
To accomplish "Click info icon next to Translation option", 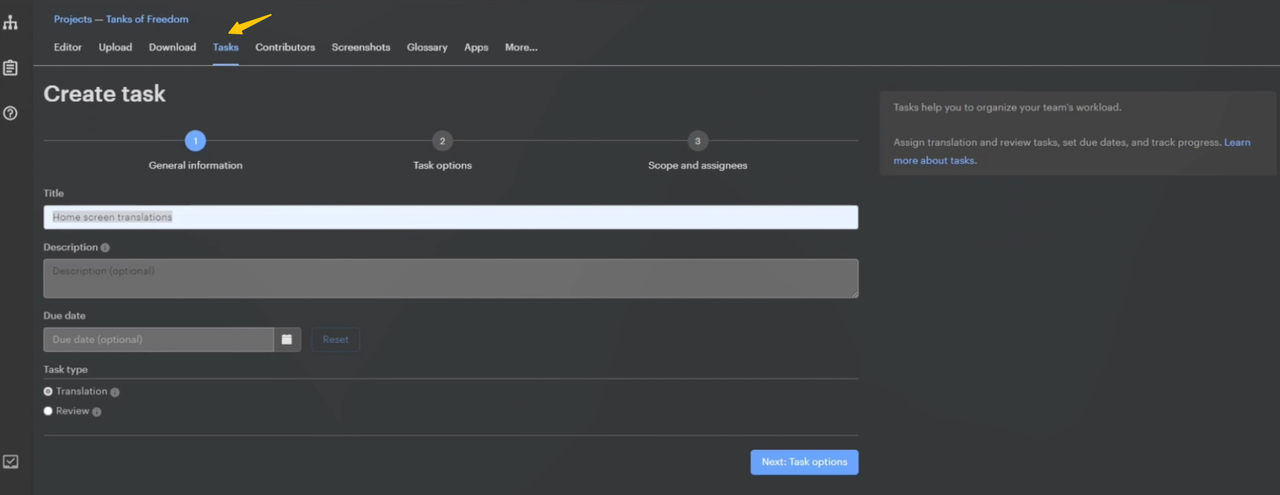I will (115, 393).
